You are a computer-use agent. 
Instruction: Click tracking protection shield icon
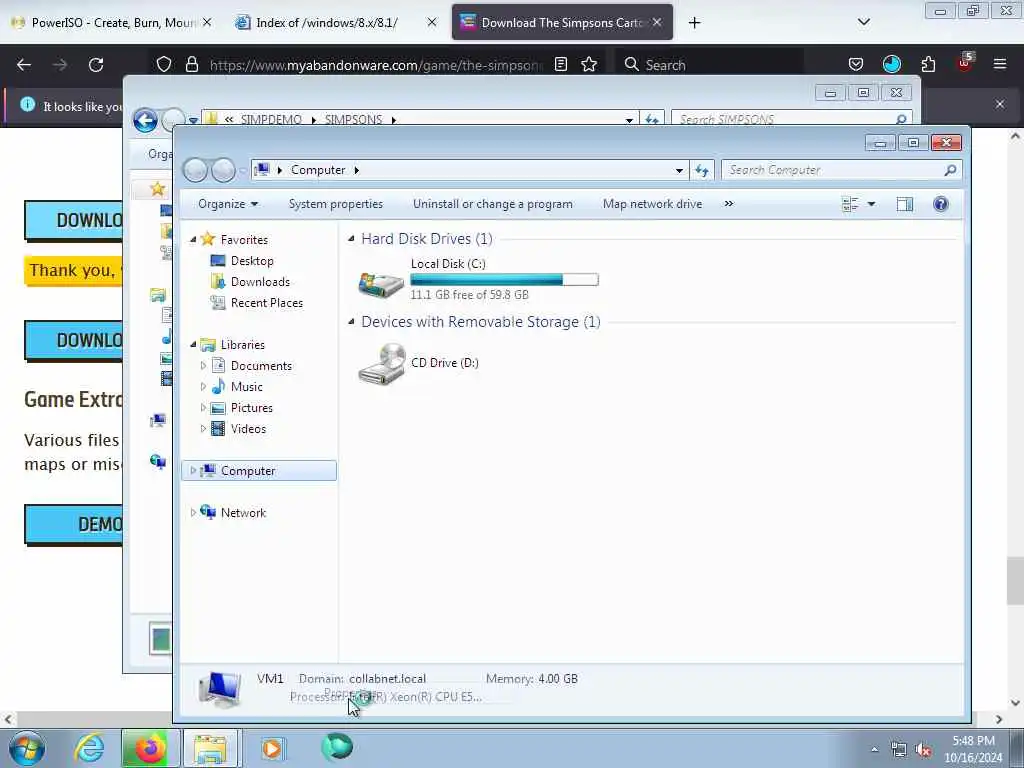(x=164, y=65)
